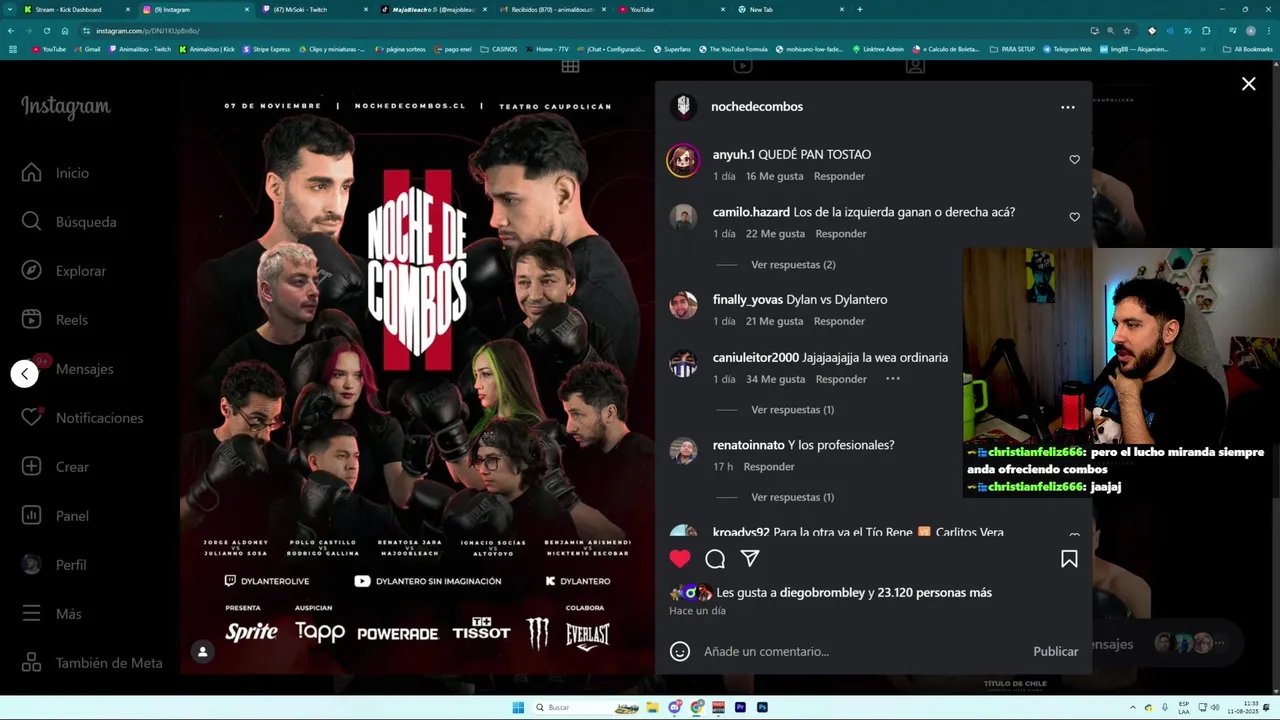Open the CASINOS bookmarks folder

tap(499, 49)
